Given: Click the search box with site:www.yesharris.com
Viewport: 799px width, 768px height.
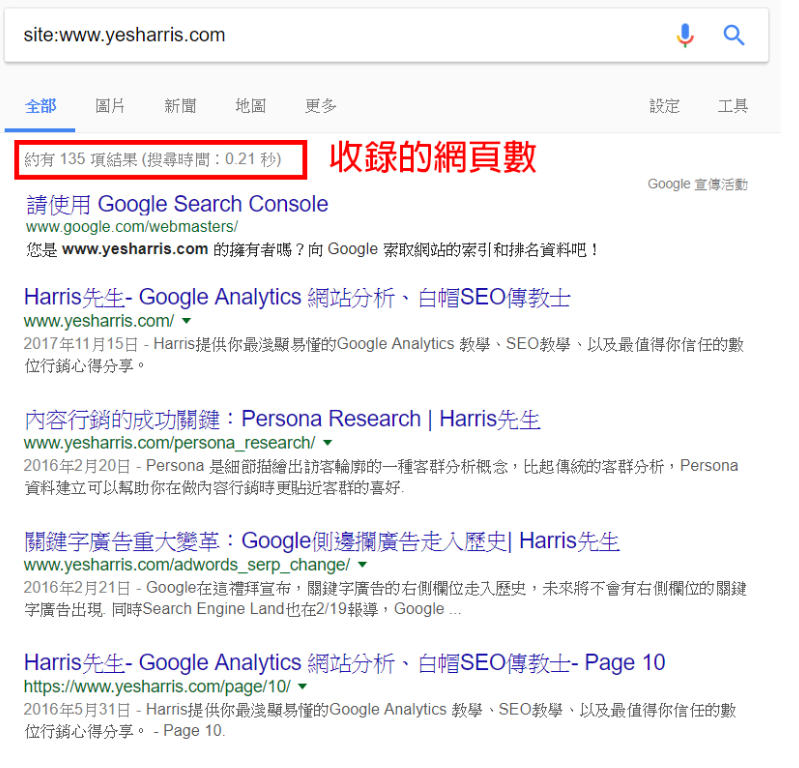Looking at the screenshot, I should [x=386, y=35].
